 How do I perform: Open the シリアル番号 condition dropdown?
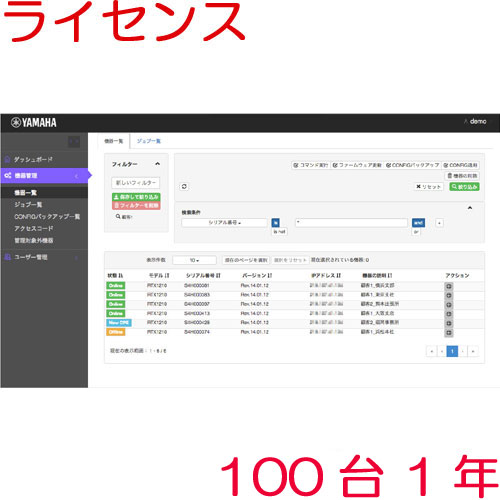coord(225,222)
